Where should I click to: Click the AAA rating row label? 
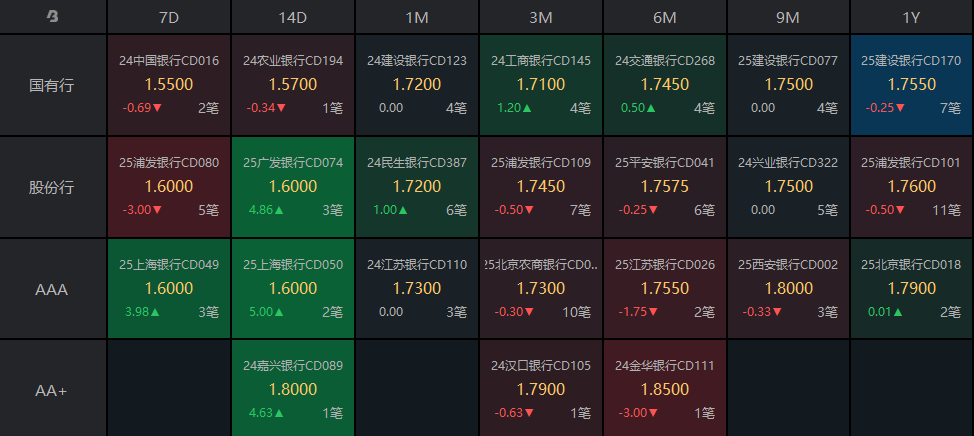[52, 289]
